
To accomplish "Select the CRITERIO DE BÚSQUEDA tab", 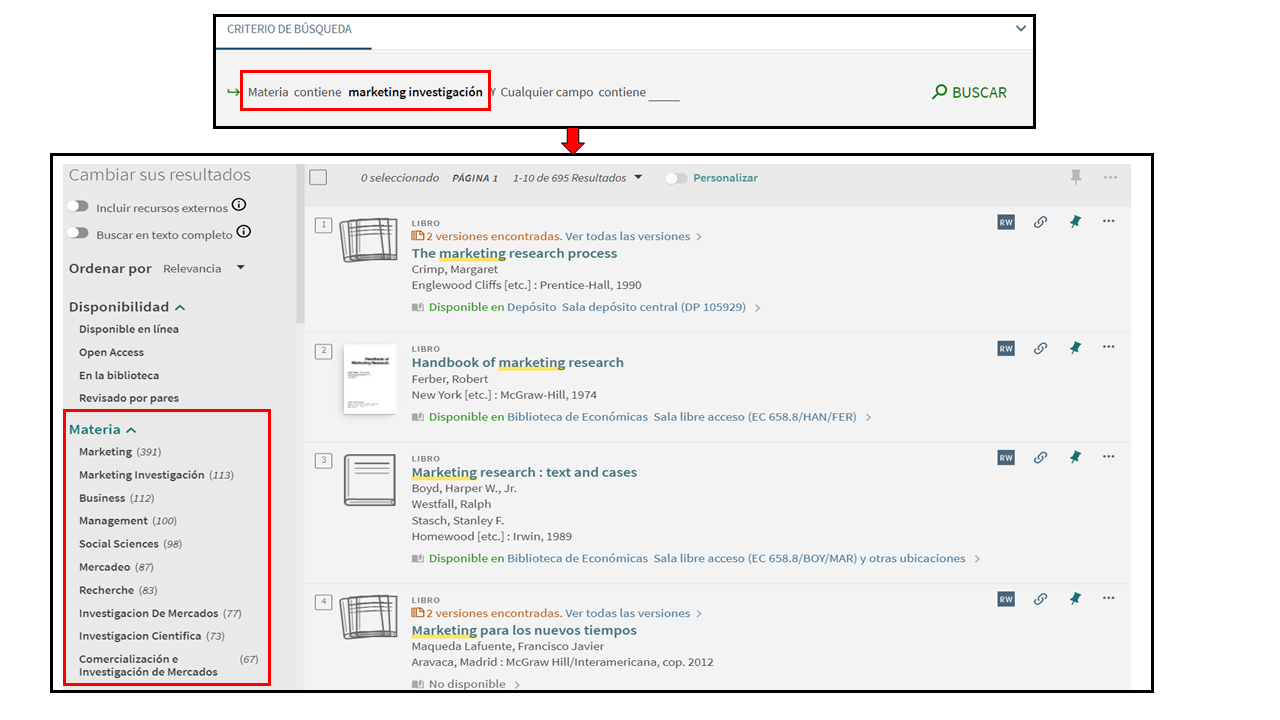I will (289, 30).
